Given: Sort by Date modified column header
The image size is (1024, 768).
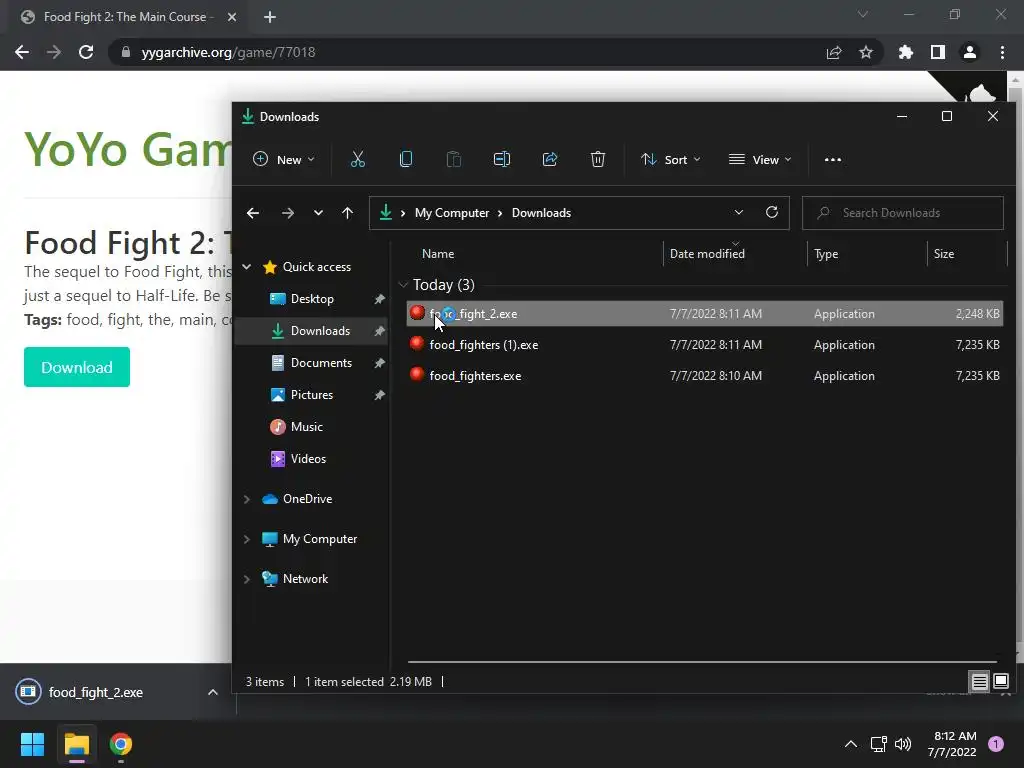Looking at the screenshot, I should [x=707, y=254].
